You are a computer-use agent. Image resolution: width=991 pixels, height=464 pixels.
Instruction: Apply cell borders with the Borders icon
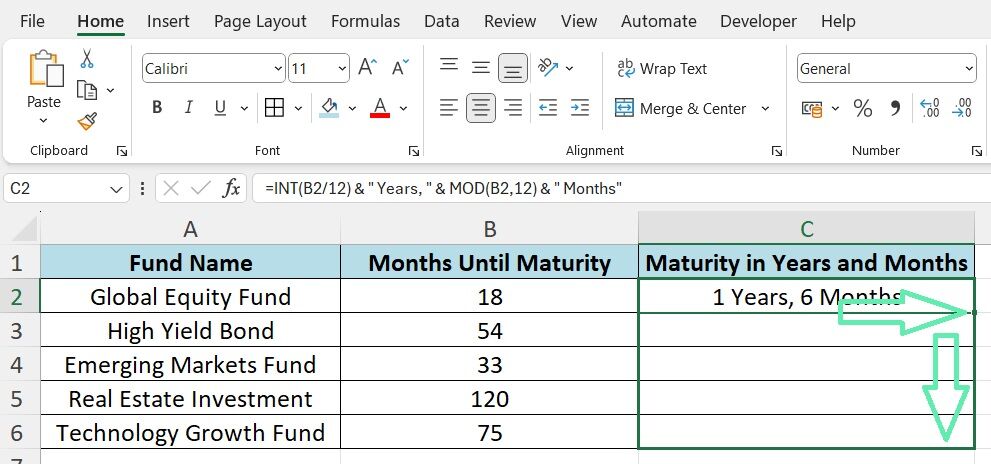(274, 108)
